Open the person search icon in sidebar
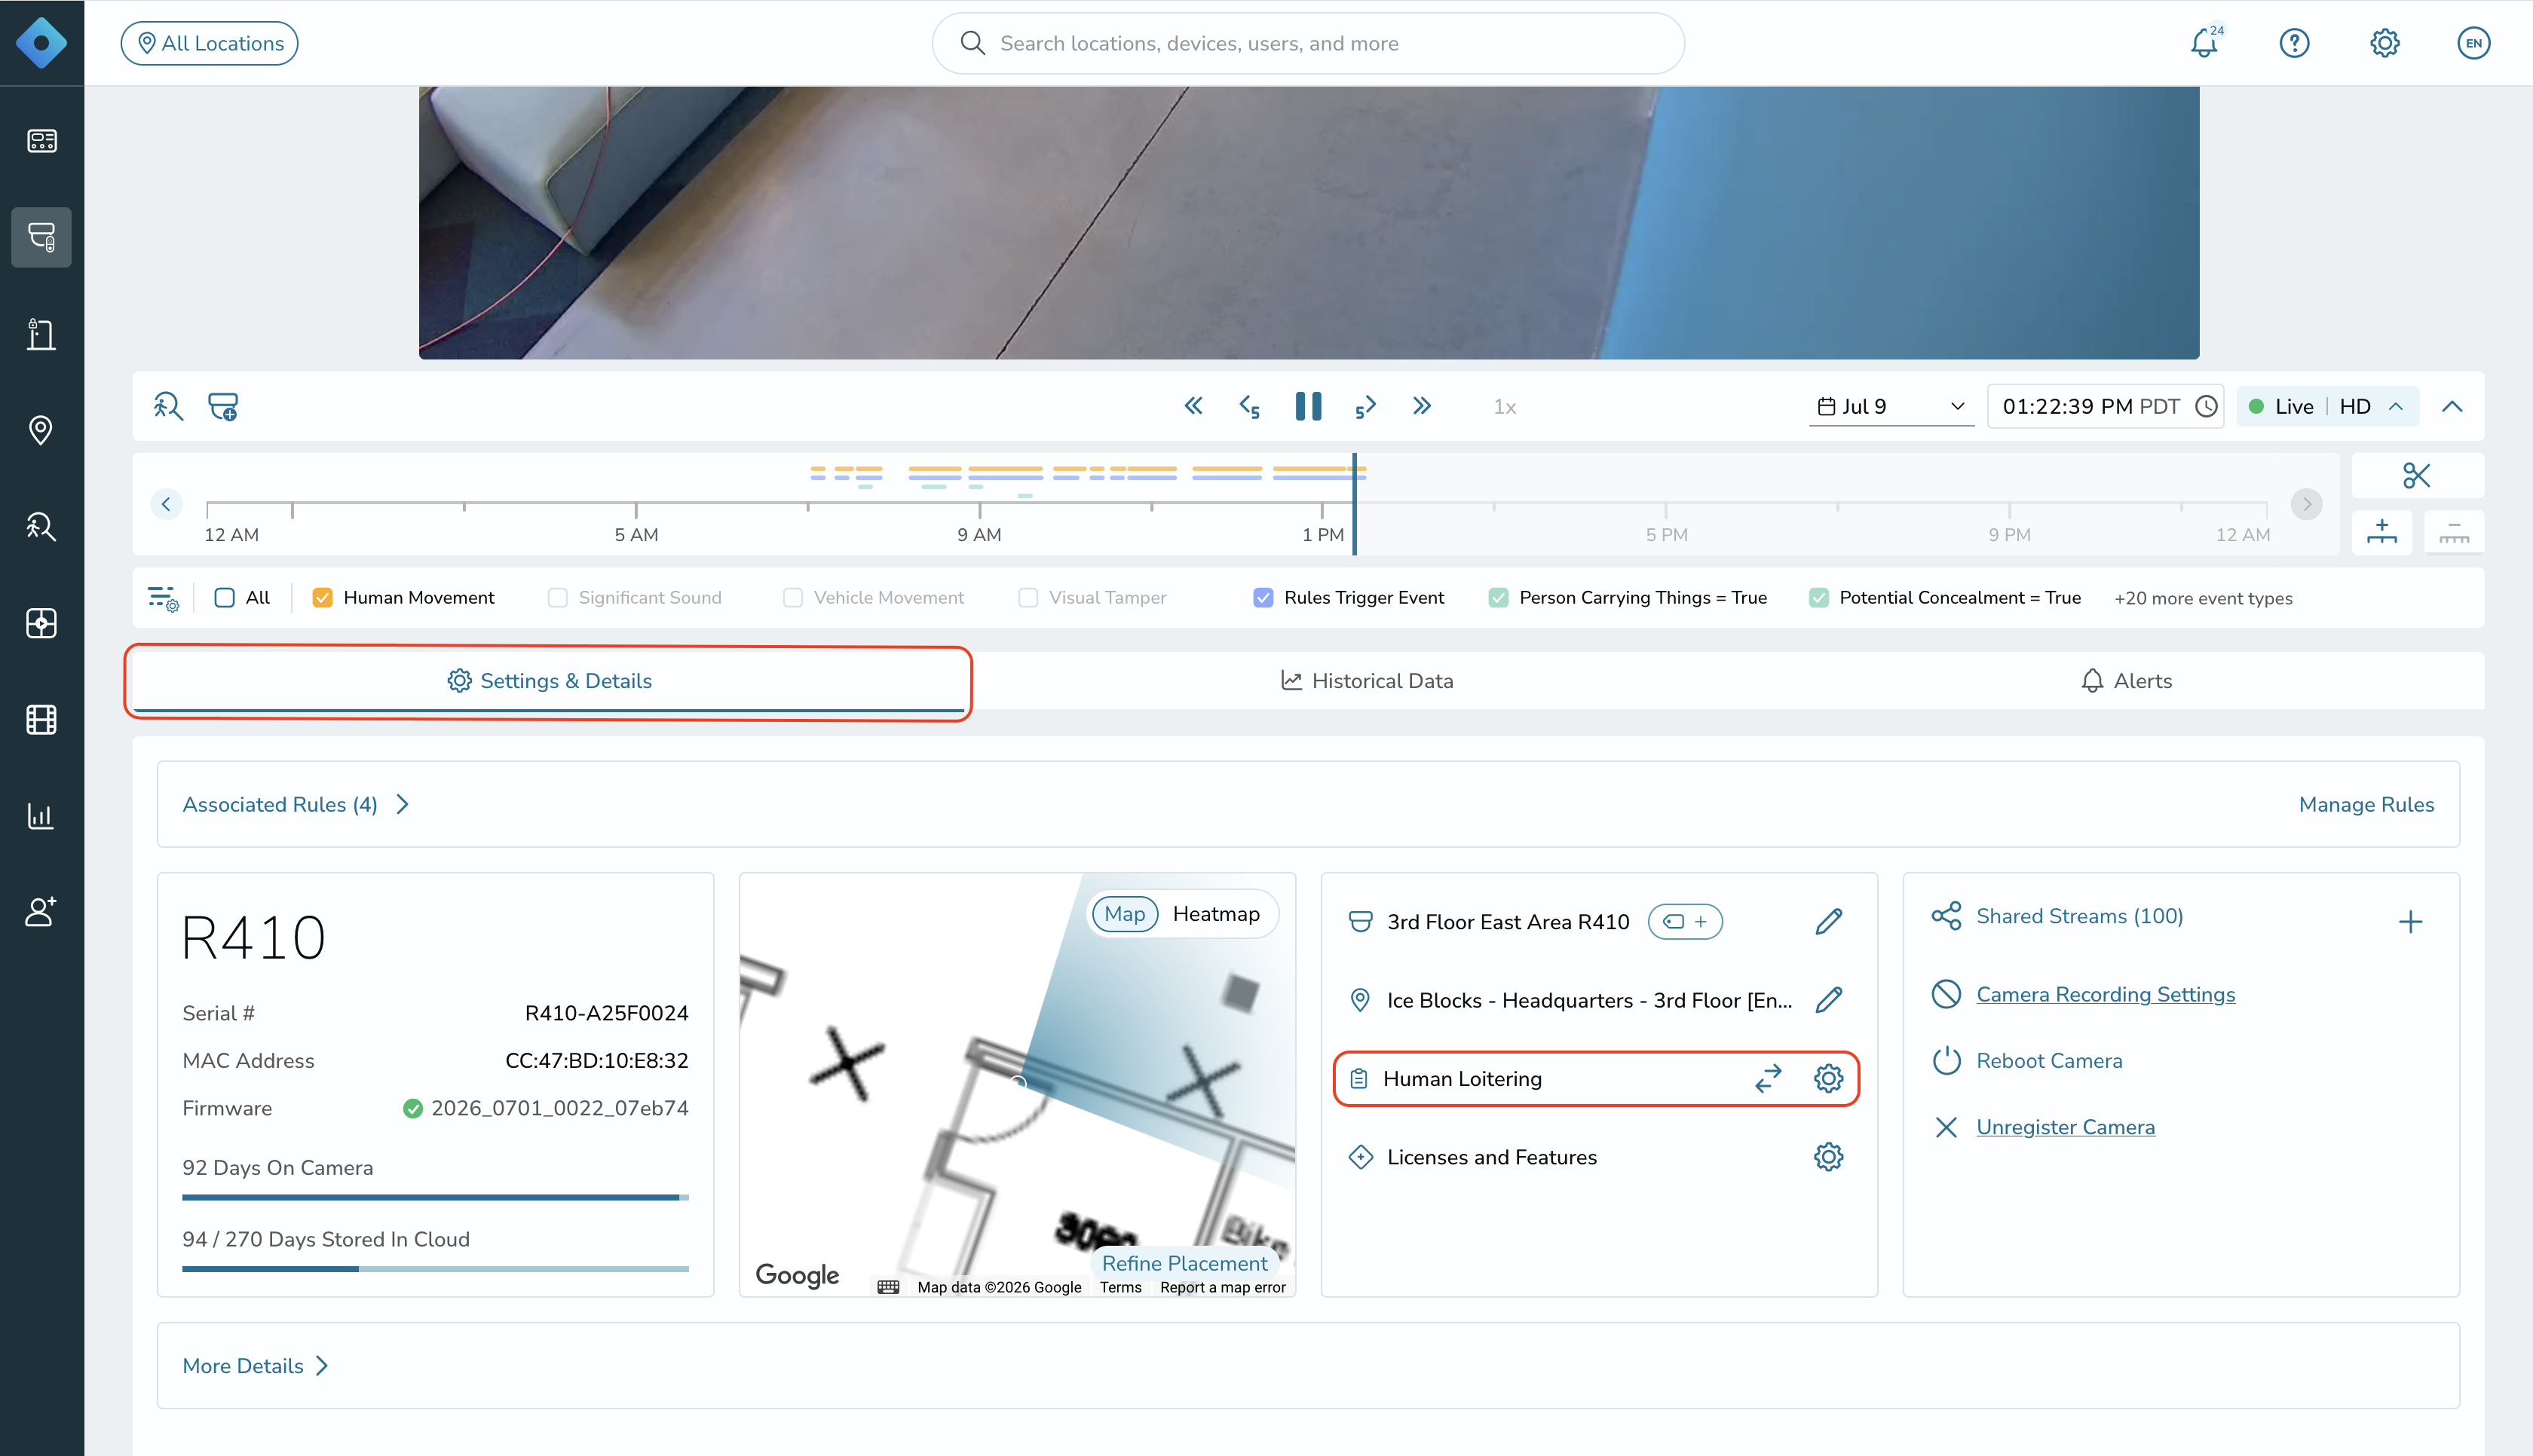 (41, 527)
